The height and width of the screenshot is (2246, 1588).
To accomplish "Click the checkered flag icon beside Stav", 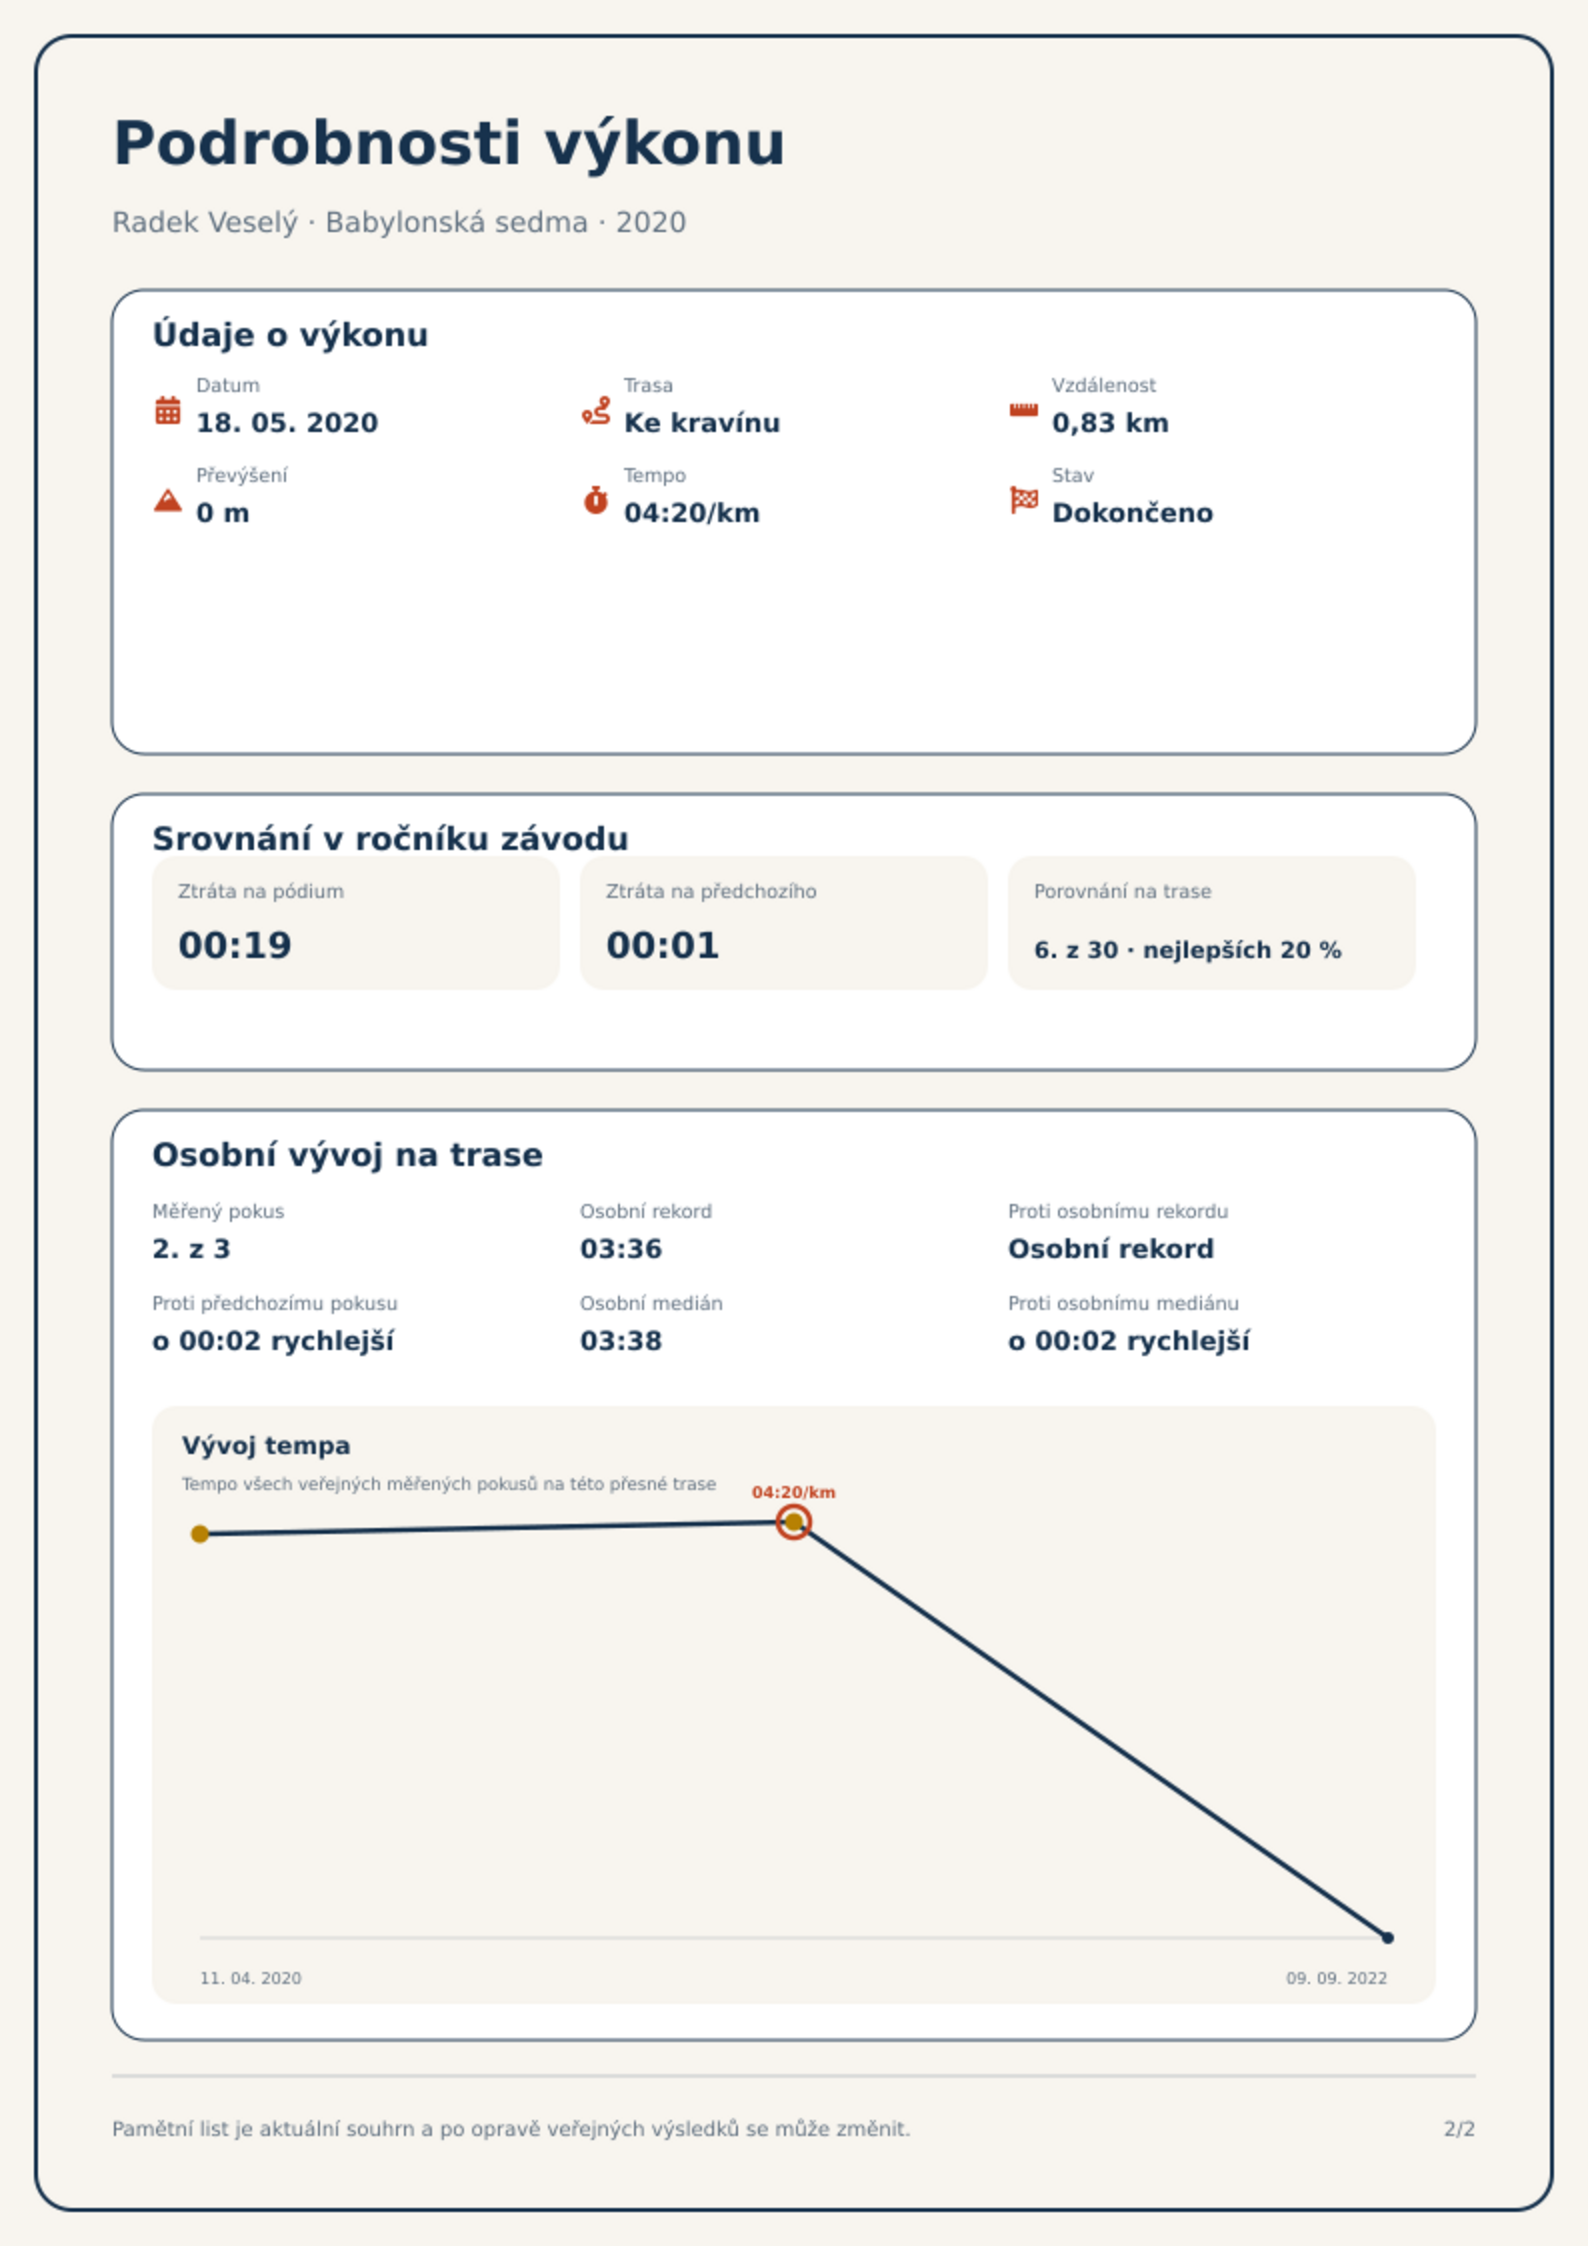I will 1023,500.
